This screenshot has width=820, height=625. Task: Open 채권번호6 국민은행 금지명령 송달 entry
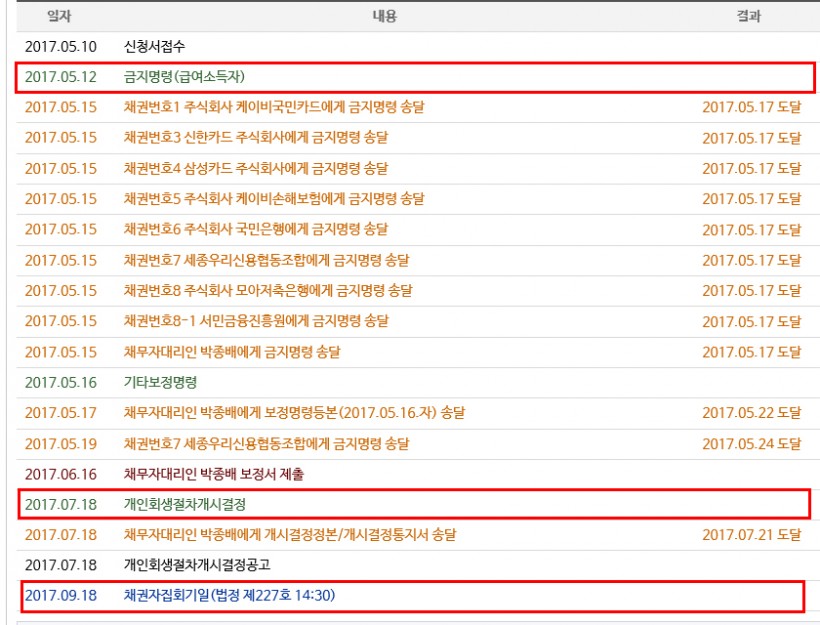click(256, 229)
